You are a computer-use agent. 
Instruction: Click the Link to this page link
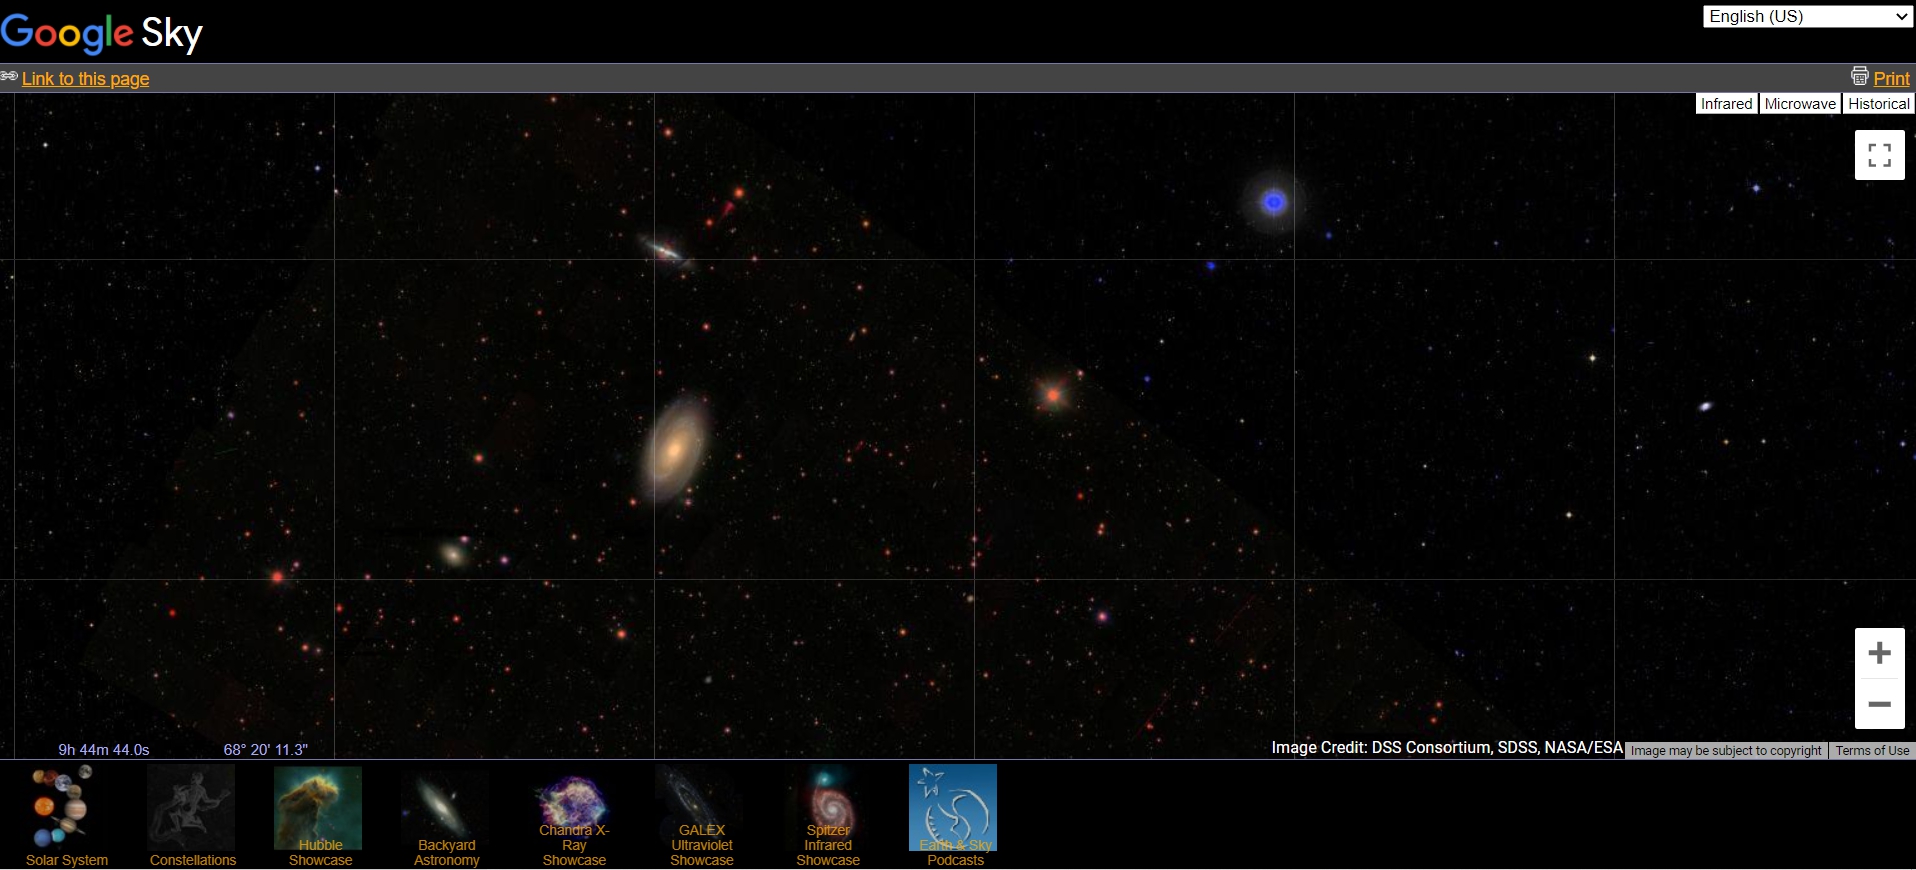85,79
